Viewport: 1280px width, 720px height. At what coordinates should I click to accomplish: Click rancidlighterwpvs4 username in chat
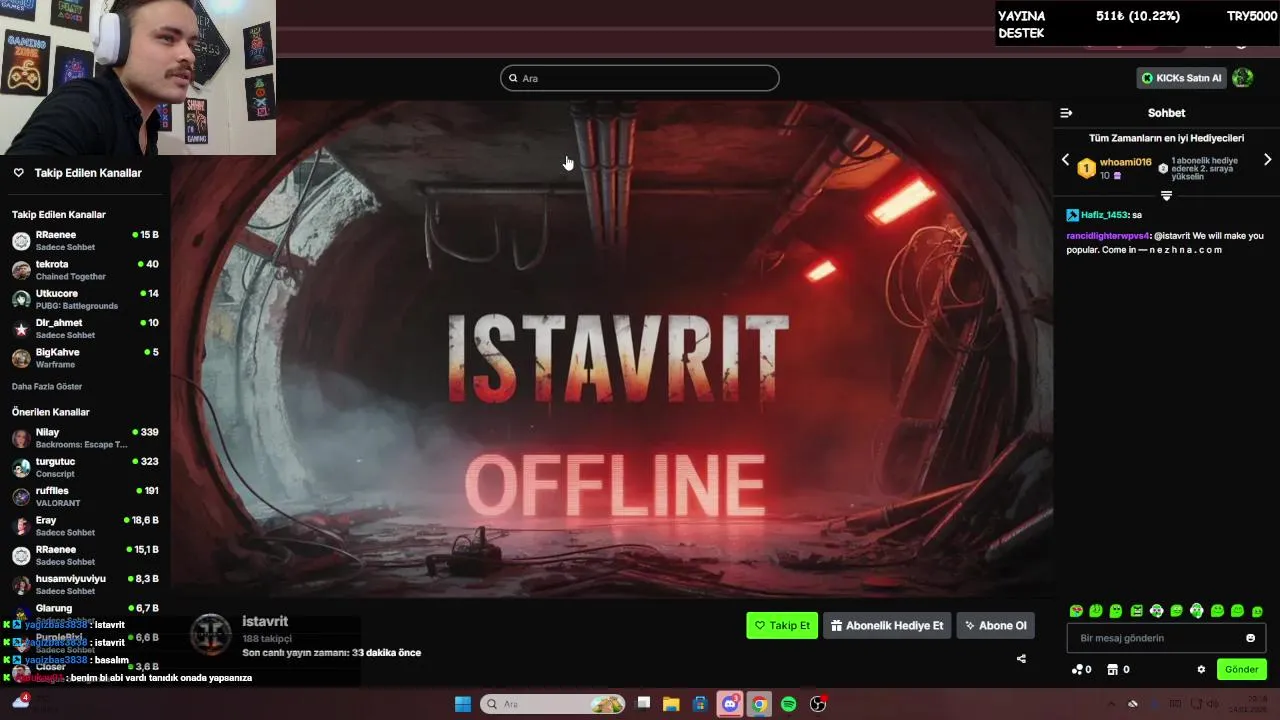point(1108,236)
